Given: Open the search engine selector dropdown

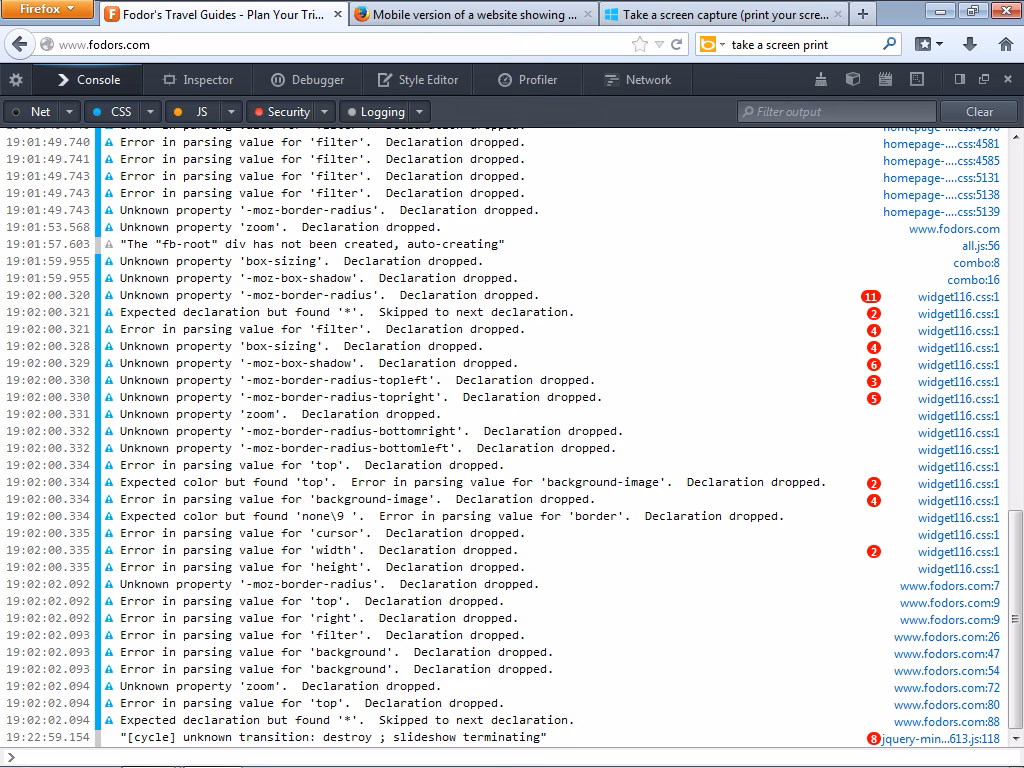Looking at the screenshot, I should pyautogui.click(x=722, y=44).
